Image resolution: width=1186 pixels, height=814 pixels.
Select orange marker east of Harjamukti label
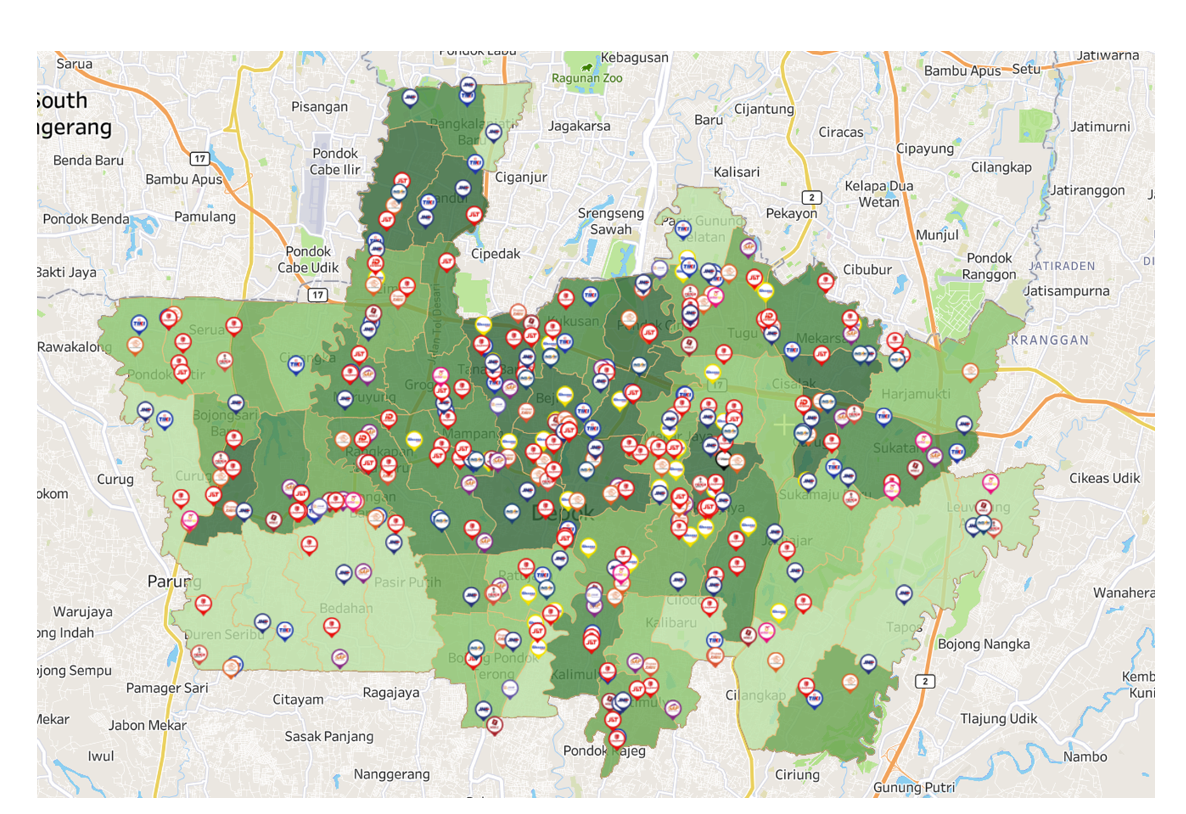[x=970, y=372]
